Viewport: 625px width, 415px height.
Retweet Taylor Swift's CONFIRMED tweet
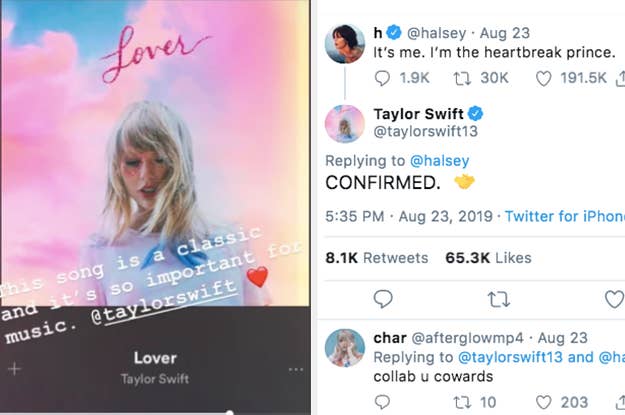click(497, 298)
